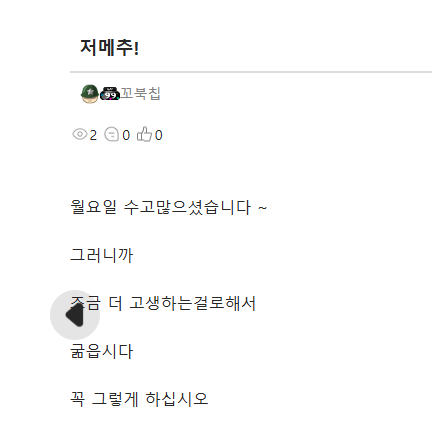Click the text 굶읍시다
This screenshot has width=432, height=433.
coord(102,351)
